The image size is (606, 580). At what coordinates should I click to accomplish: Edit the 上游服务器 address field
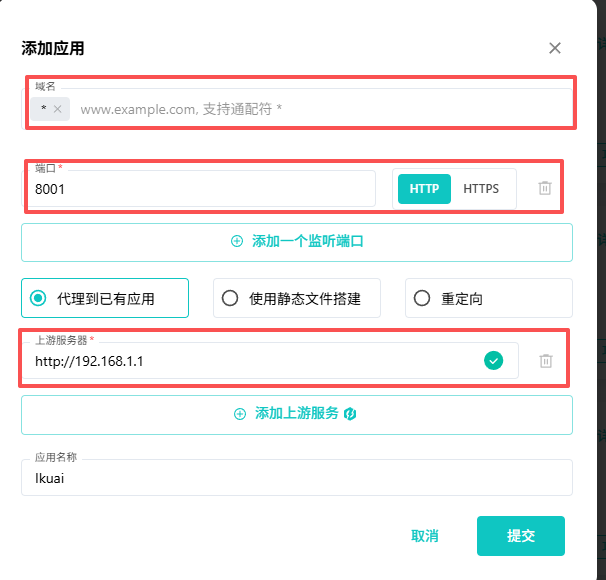(x=250, y=361)
